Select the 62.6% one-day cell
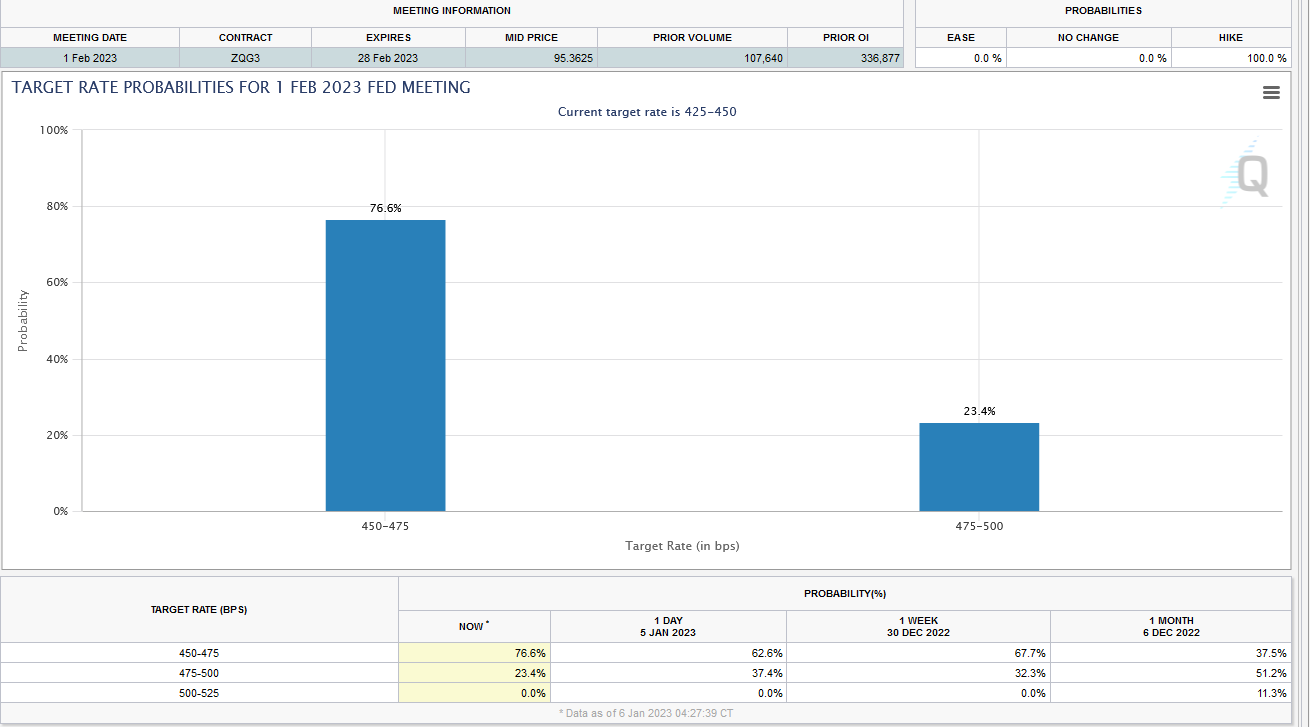 [668, 653]
